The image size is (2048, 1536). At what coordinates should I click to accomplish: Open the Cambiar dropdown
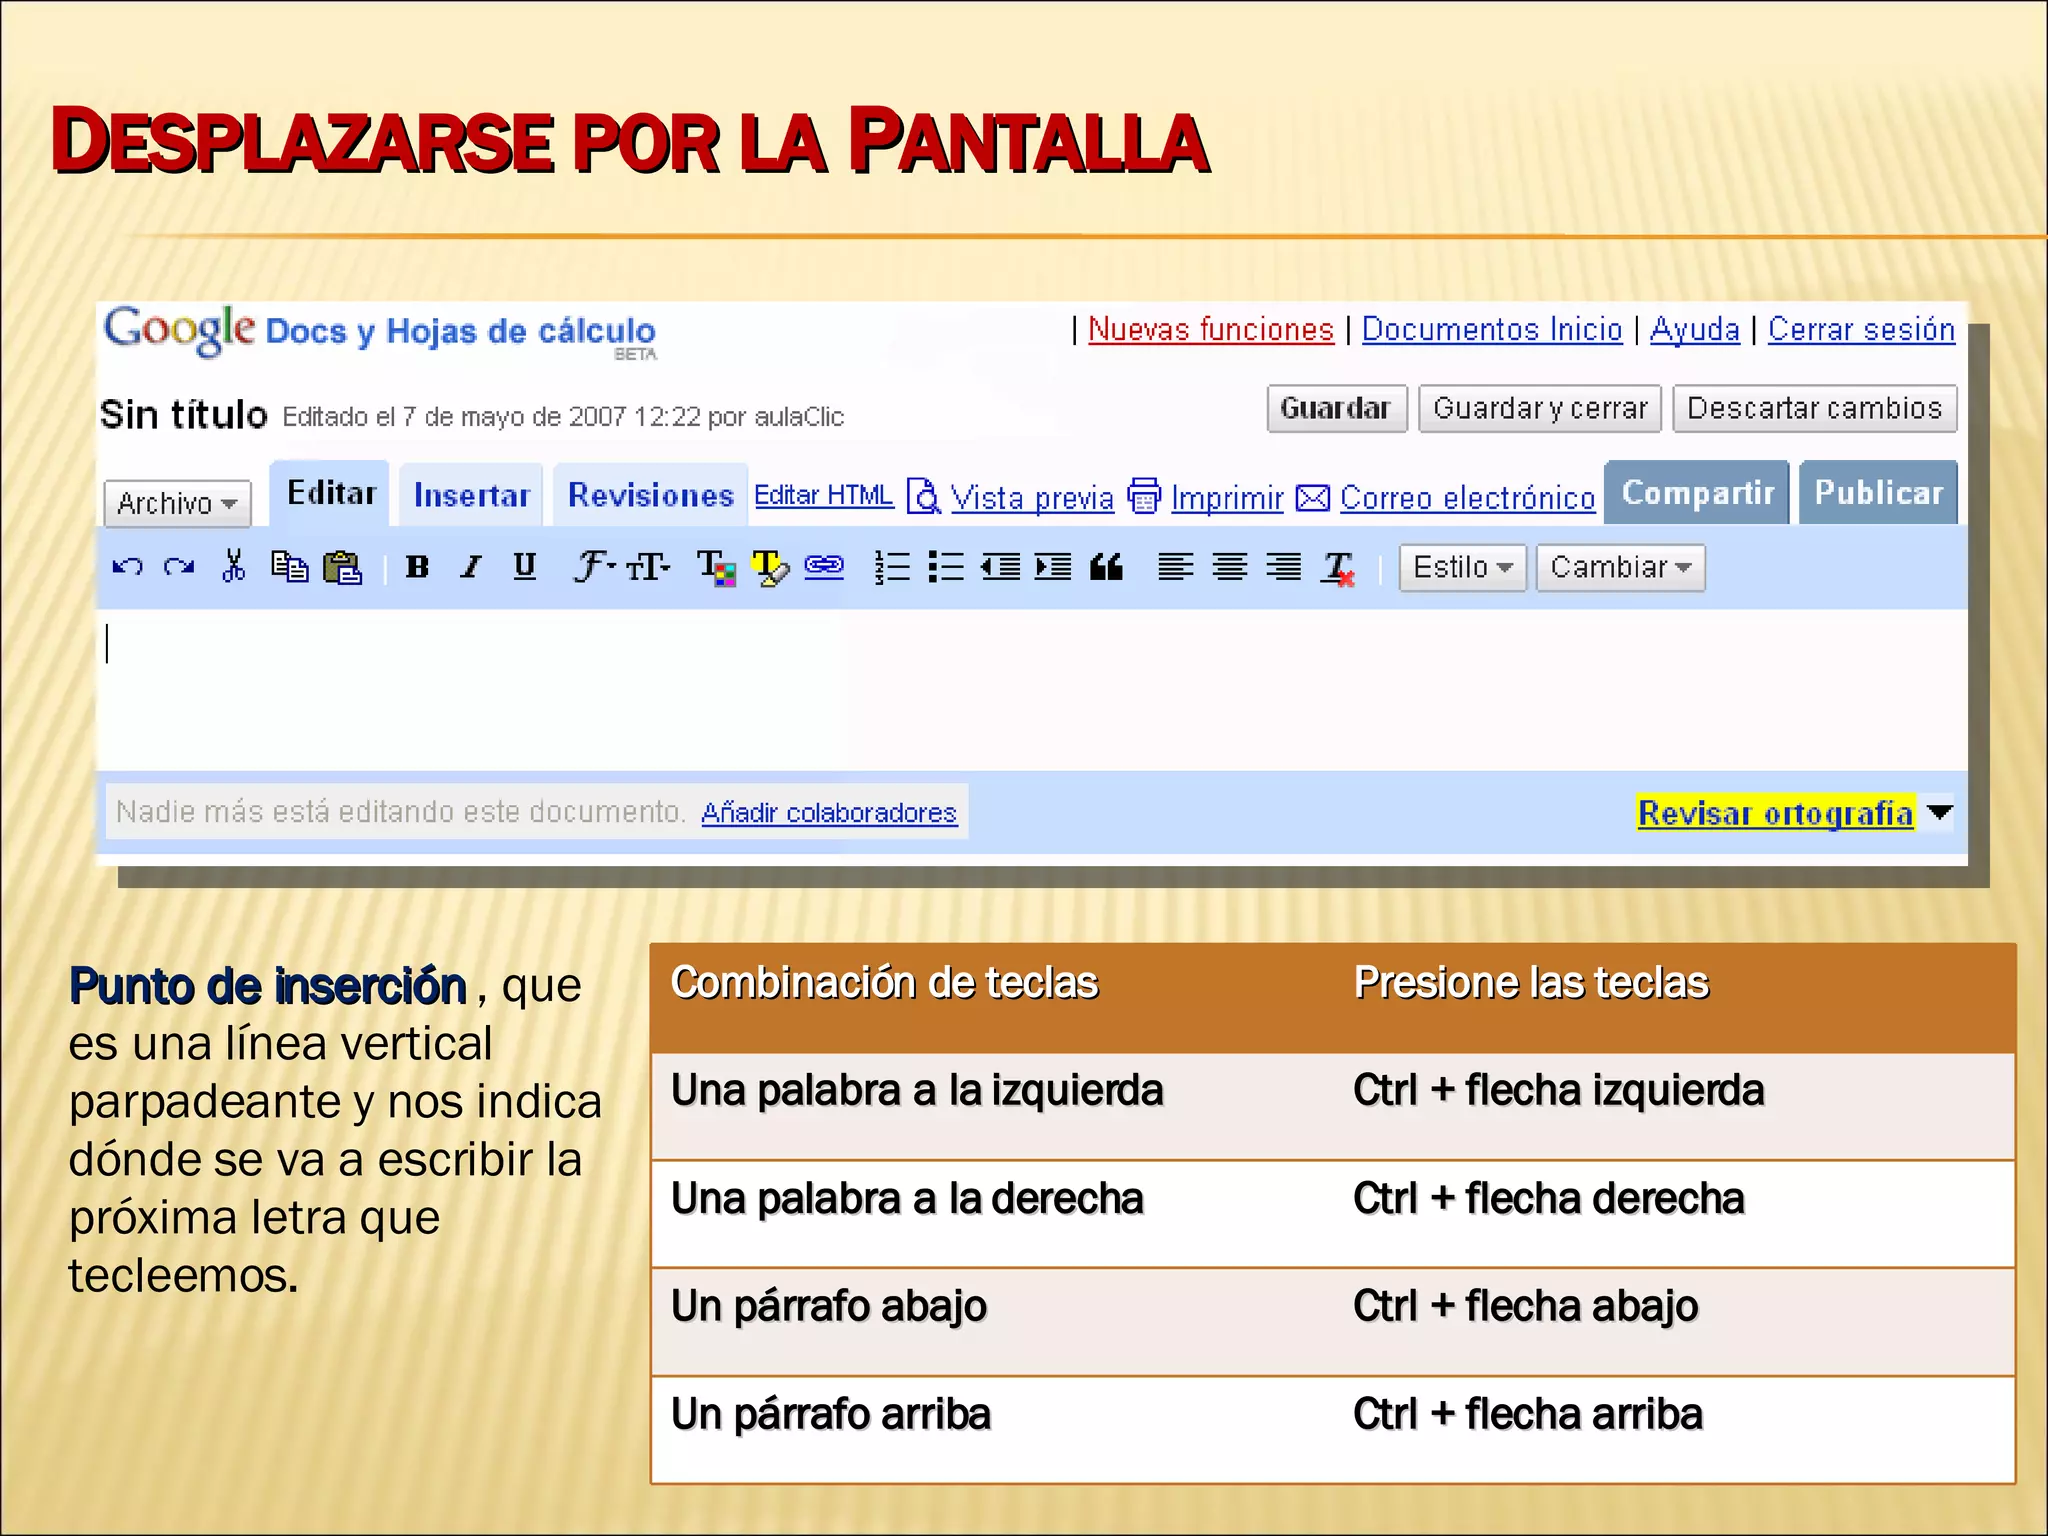(x=1620, y=568)
